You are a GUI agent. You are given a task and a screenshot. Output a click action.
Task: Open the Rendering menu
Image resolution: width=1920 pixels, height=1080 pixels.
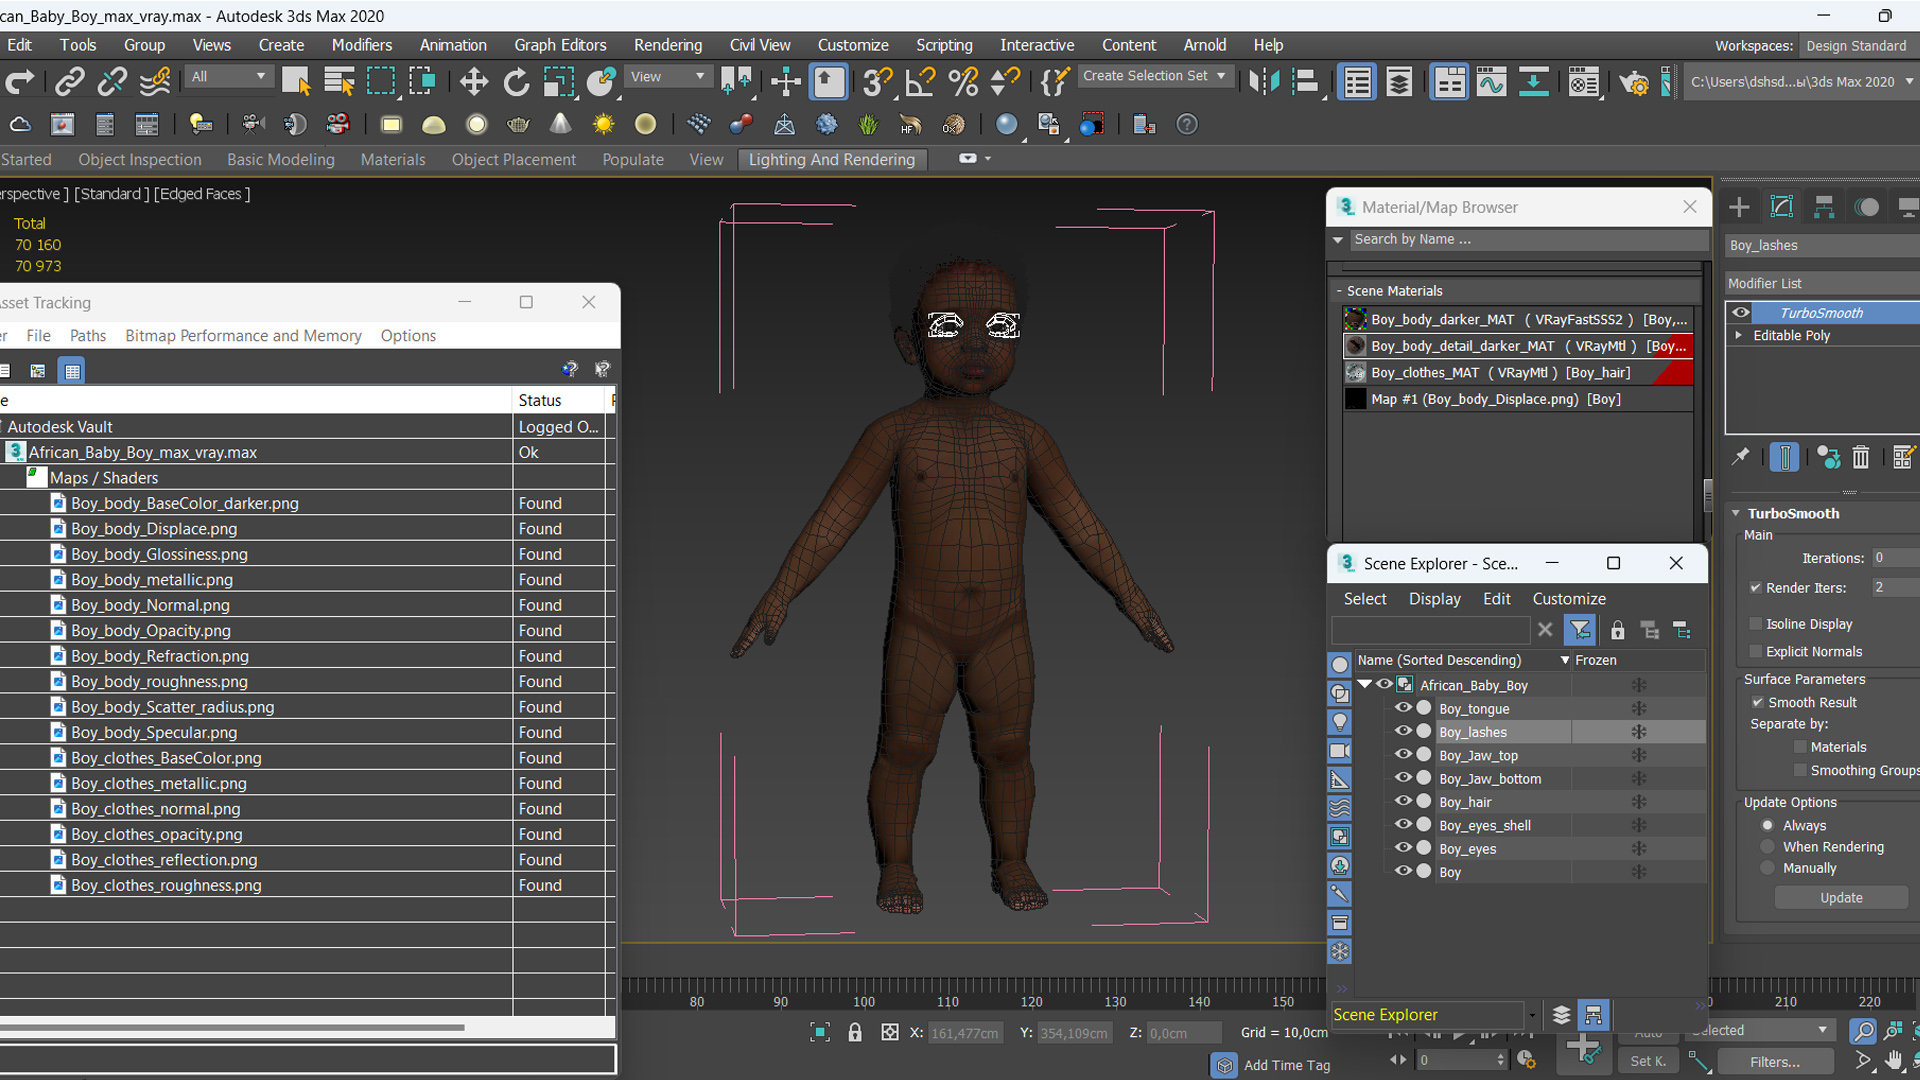coord(667,45)
